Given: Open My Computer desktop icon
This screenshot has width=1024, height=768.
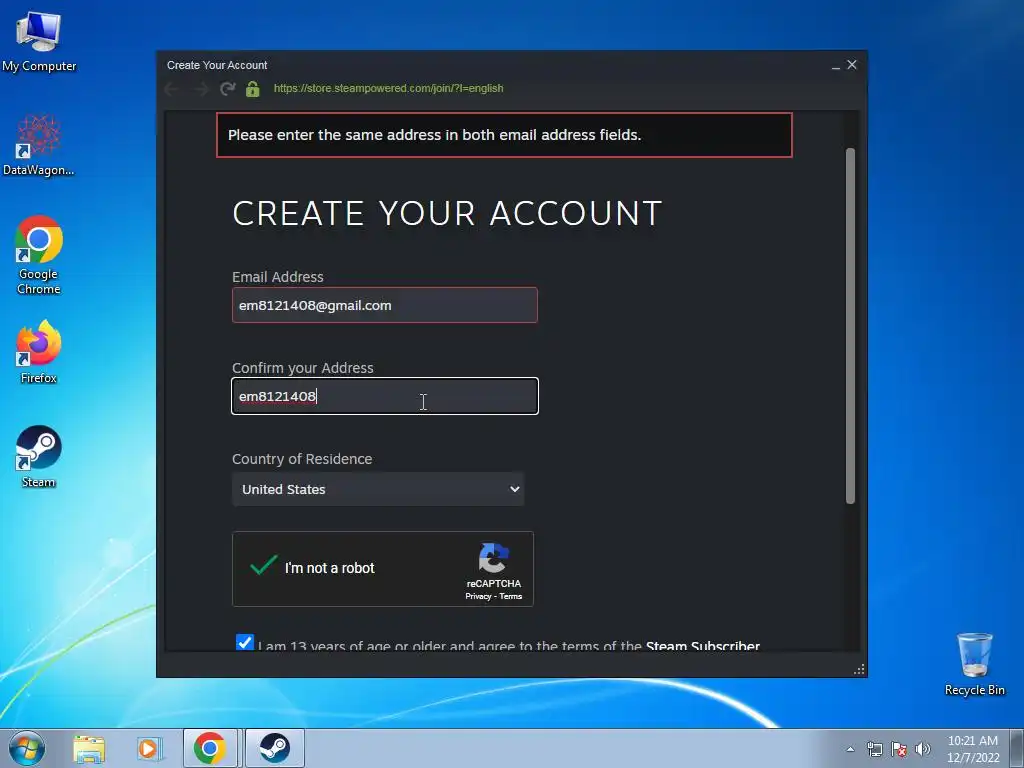Looking at the screenshot, I should coord(39,41).
